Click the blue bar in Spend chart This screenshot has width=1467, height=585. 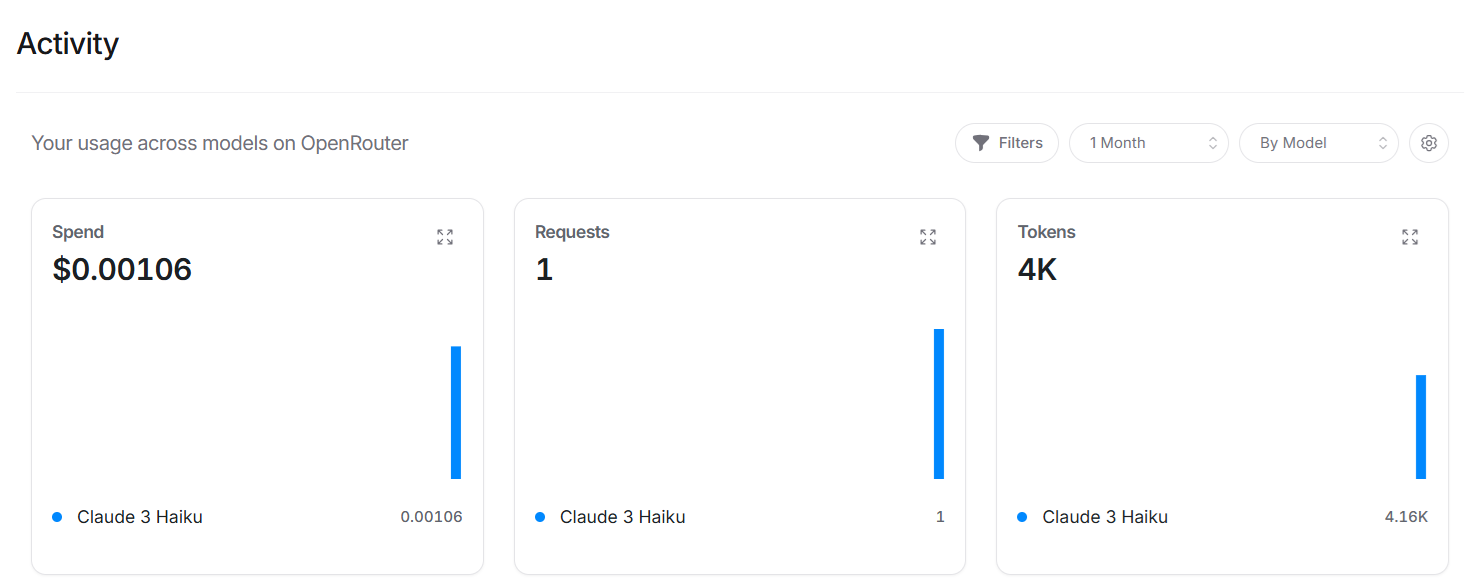click(456, 412)
